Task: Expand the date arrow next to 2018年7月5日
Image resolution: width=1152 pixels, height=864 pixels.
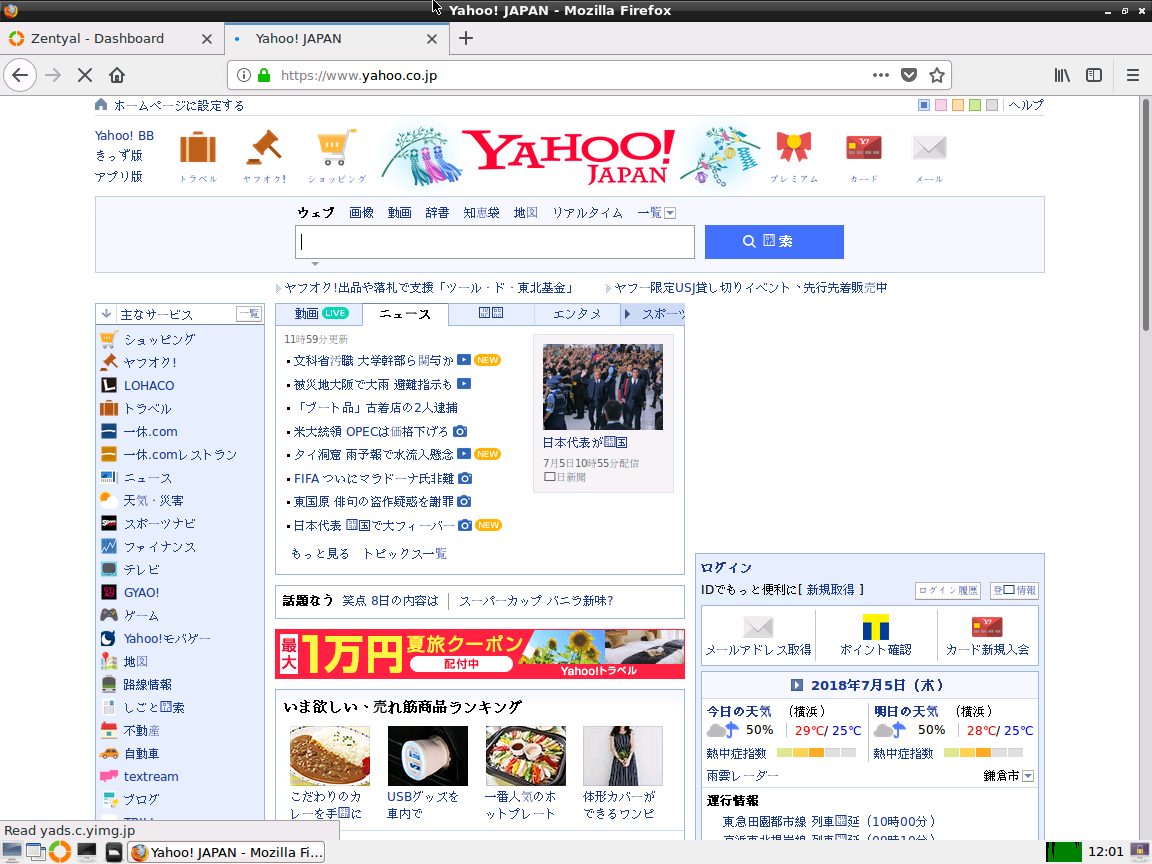Action: coord(796,685)
